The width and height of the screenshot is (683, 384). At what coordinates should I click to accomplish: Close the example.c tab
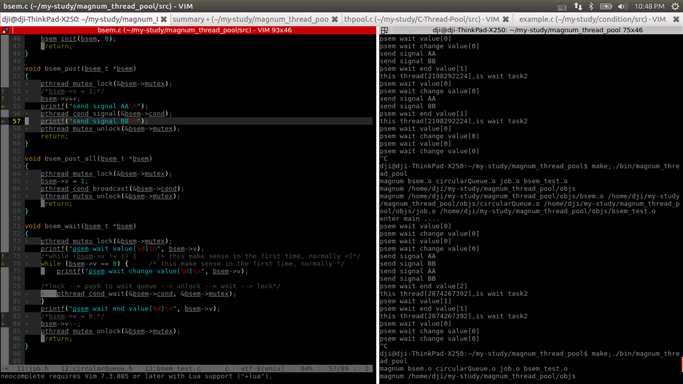[x=676, y=19]
